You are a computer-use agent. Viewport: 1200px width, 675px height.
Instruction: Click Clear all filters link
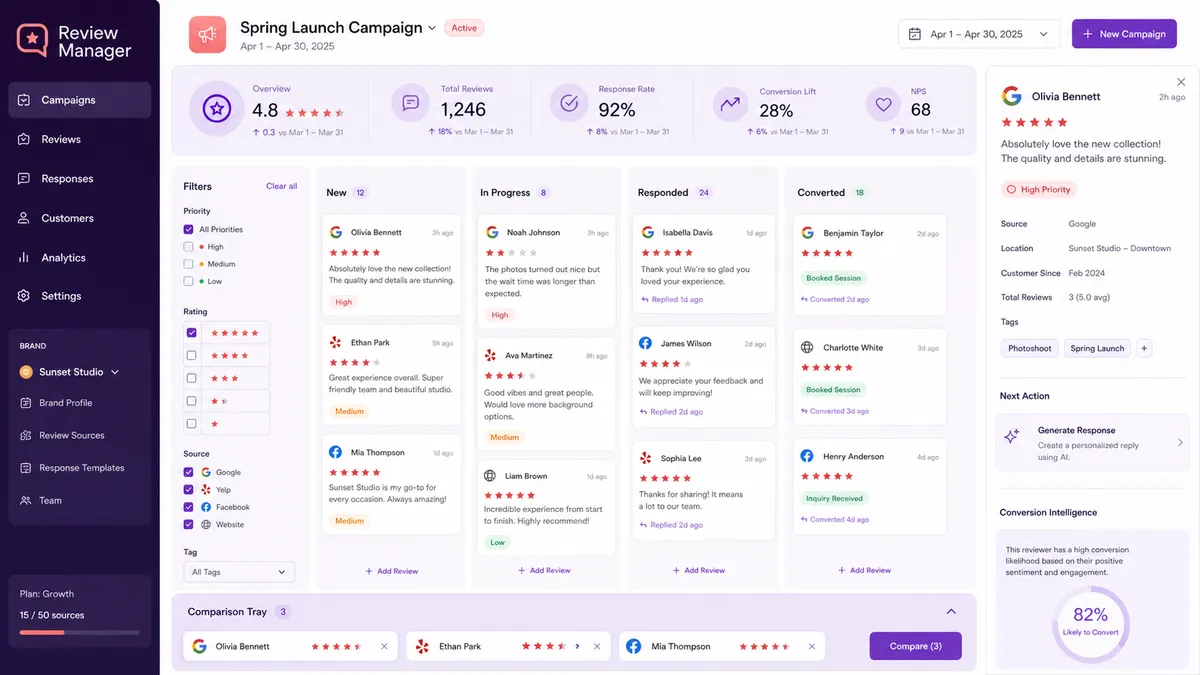pos(281,186)
